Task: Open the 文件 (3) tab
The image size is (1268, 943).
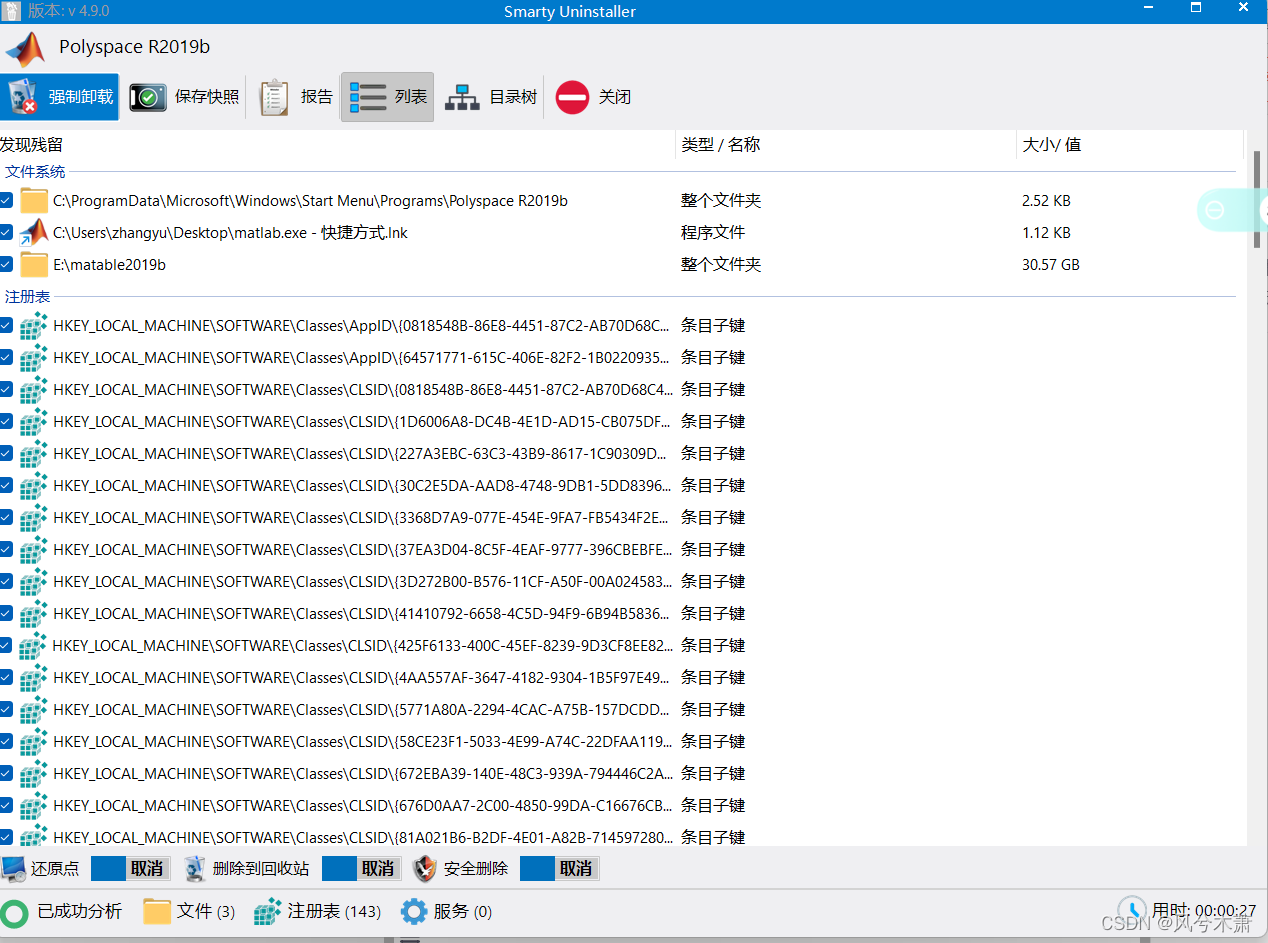Action: [190, 912]
